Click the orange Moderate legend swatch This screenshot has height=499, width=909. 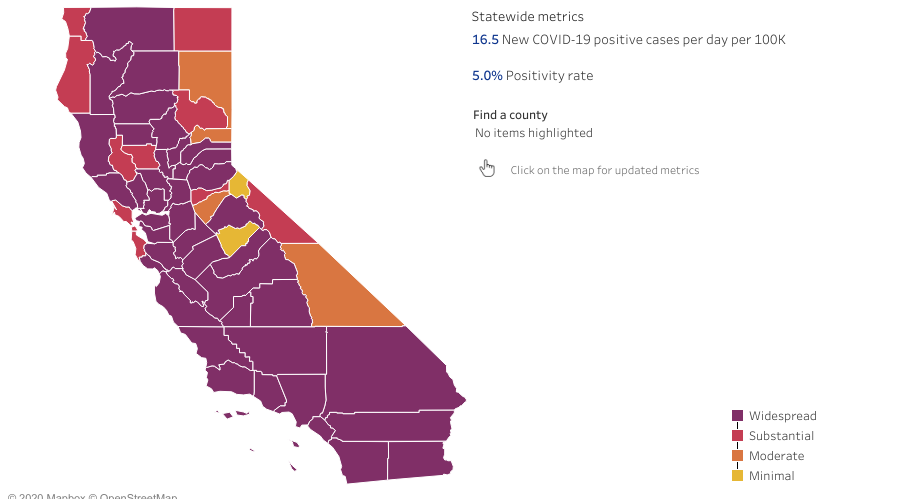[x=737, y=456]
